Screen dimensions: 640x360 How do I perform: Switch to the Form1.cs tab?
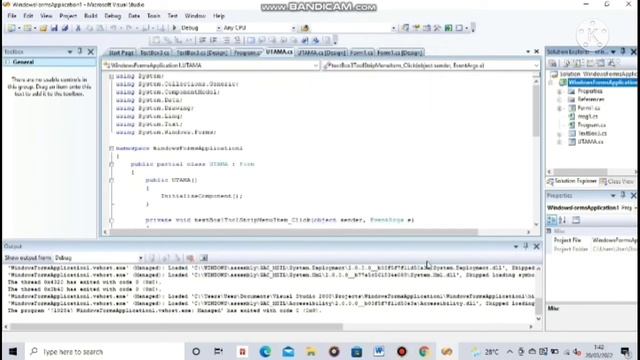[x=362, y=53]
